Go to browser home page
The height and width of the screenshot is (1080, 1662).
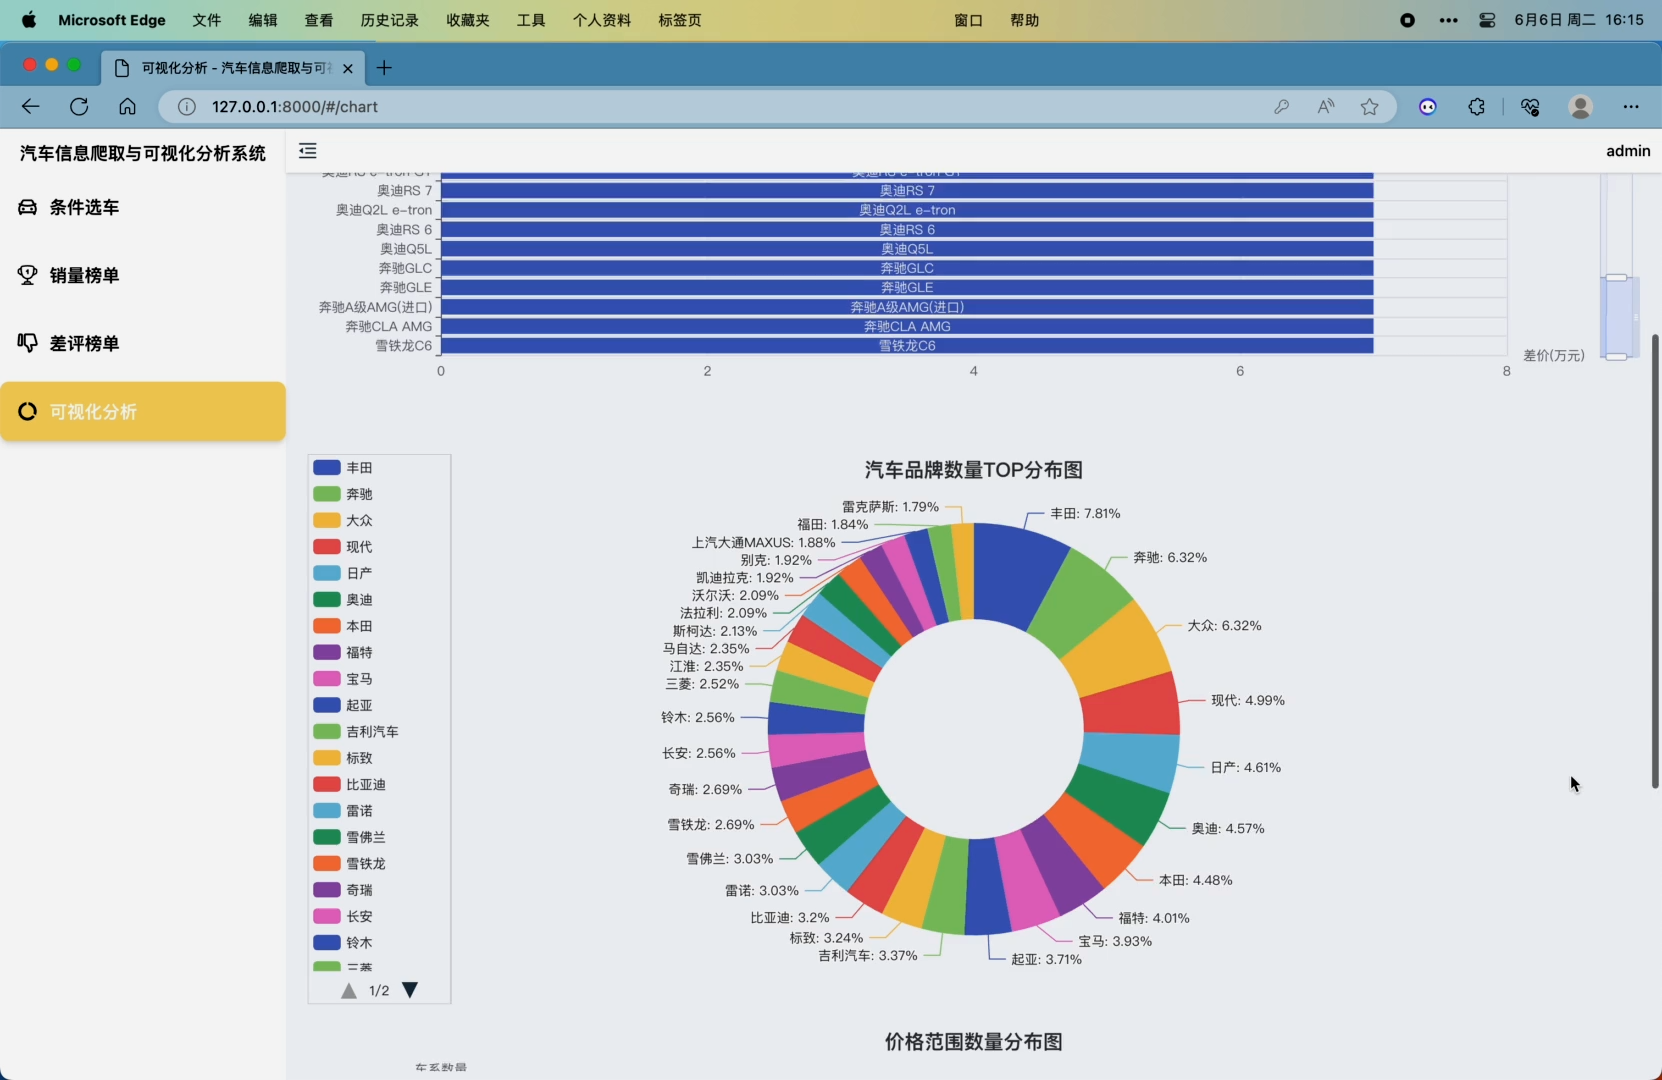tap(127, 106)
